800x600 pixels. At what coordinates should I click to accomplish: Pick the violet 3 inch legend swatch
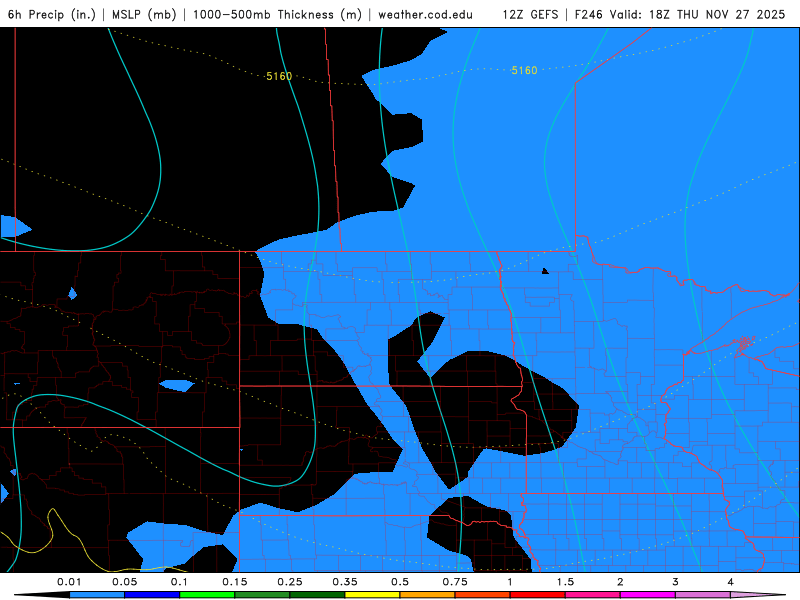pyautogui.click(x=703, y=595)
